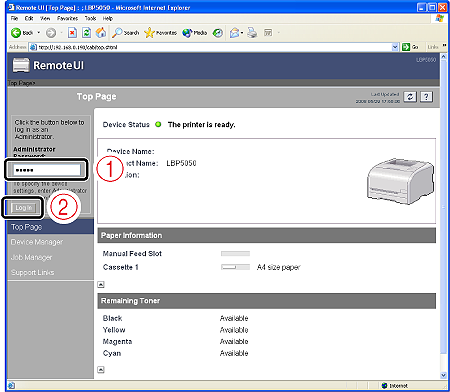Stop page loading with red X icon
Screen dimensions: 450x392
point(72,33)
